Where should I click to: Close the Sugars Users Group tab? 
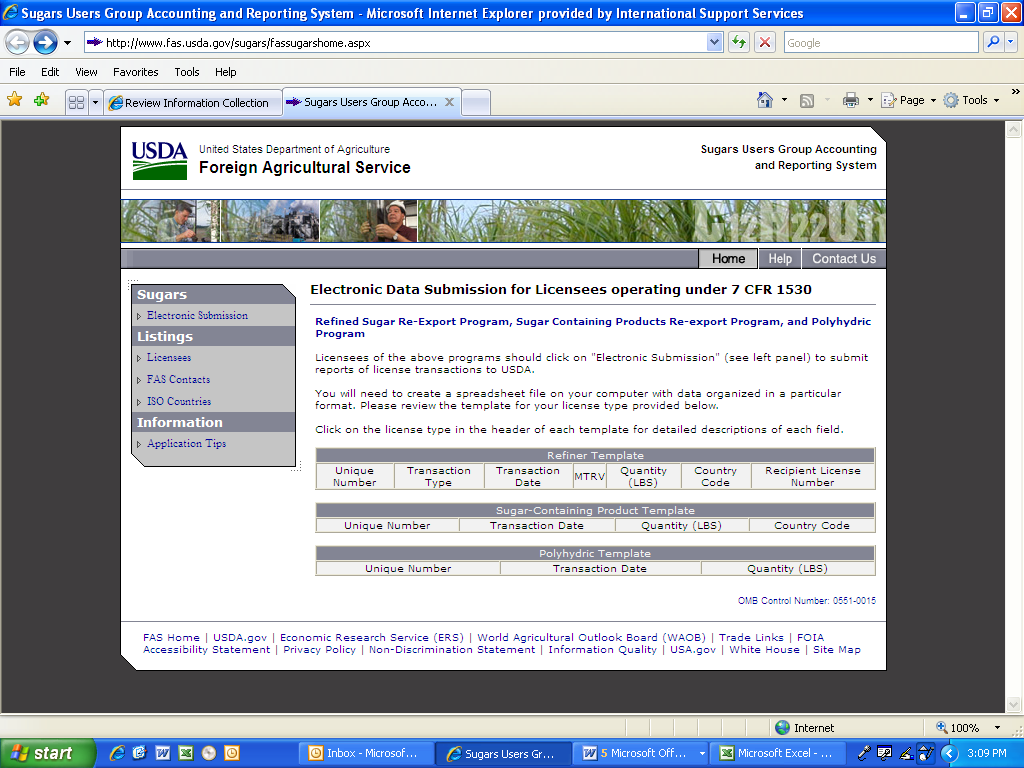coord(449,102)
